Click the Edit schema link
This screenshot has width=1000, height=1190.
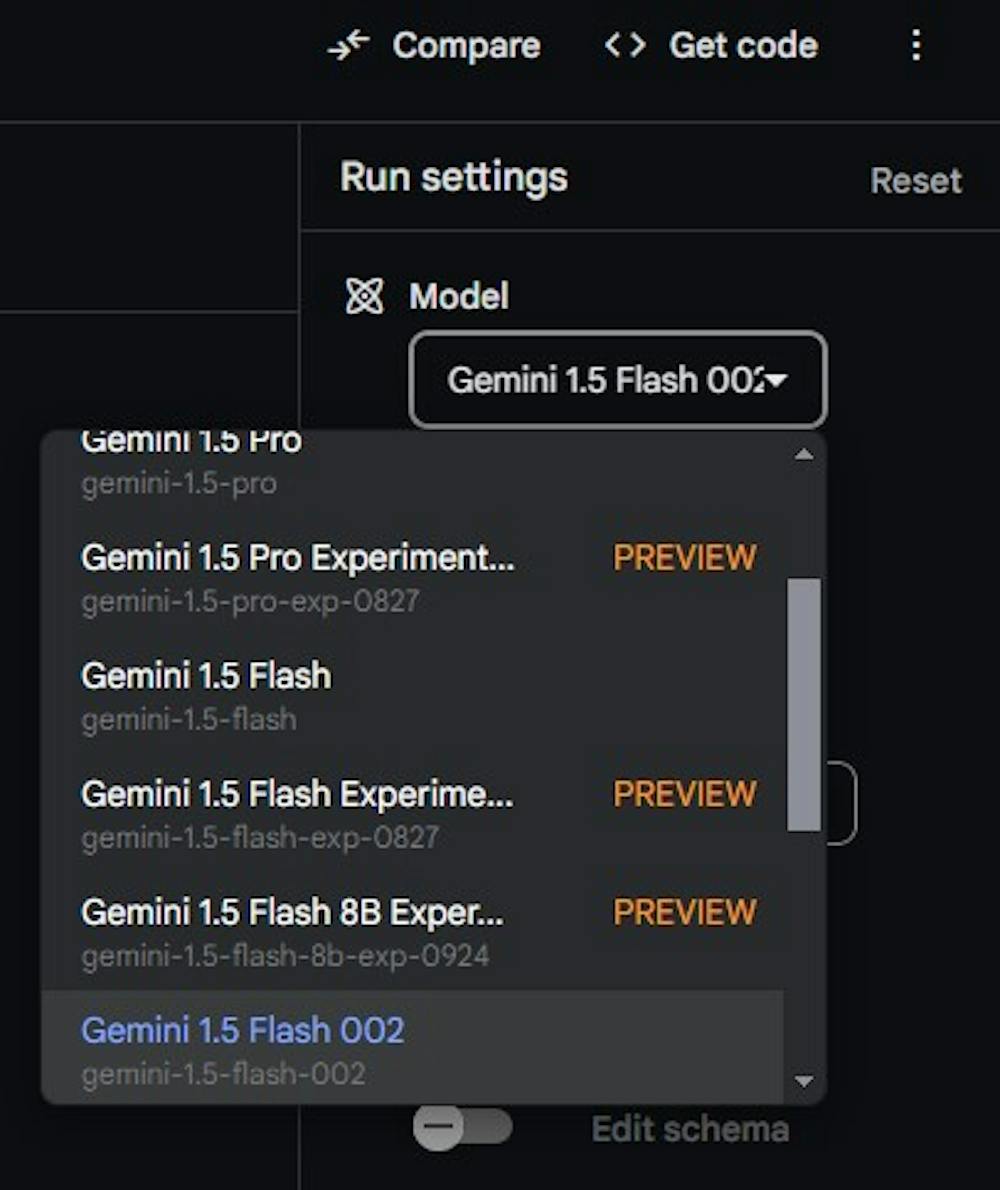pyautogui.click(x=690, y=1129)
